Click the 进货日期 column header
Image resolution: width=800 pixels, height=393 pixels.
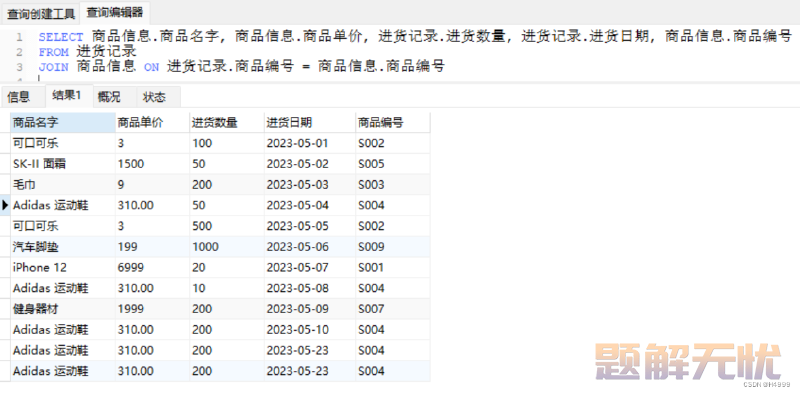coord(310,122)
